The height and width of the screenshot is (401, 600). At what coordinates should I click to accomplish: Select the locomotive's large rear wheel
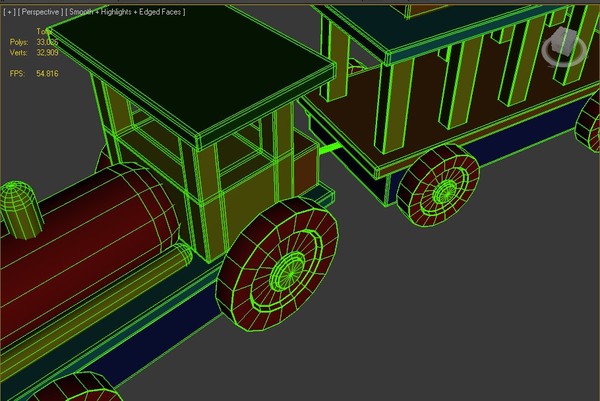(277, 264)
